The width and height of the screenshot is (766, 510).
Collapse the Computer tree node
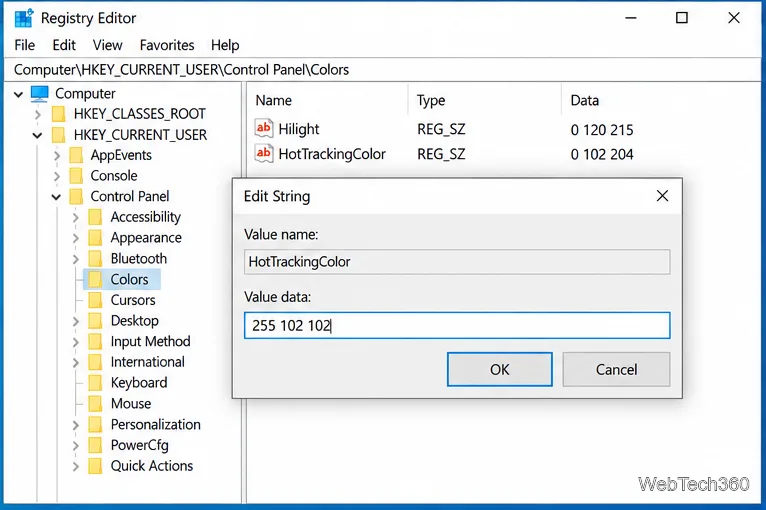point(19,94)
